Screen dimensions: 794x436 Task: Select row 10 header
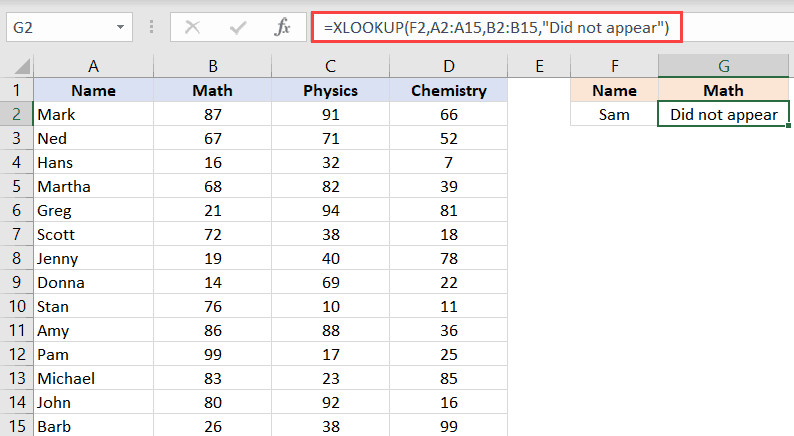(x=17, y=306)
